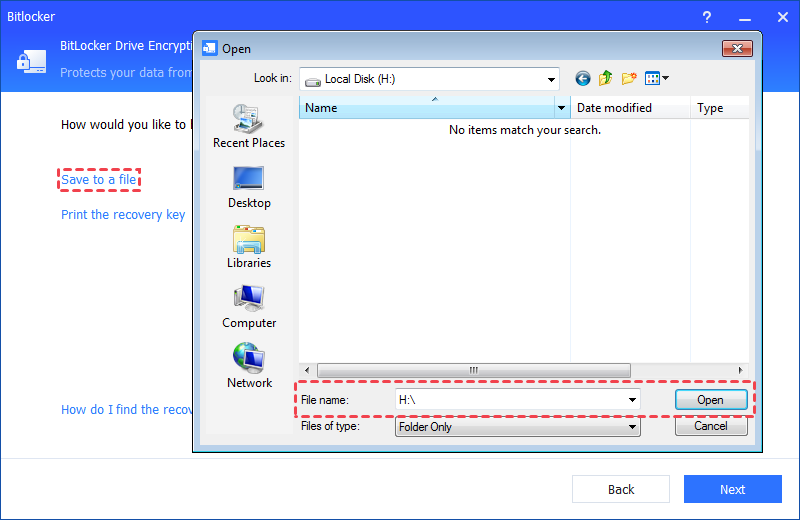The height and width of the screenshot is (520, 800).
Task: Open the Name column filter dropdown
Action: pos(561,108)
